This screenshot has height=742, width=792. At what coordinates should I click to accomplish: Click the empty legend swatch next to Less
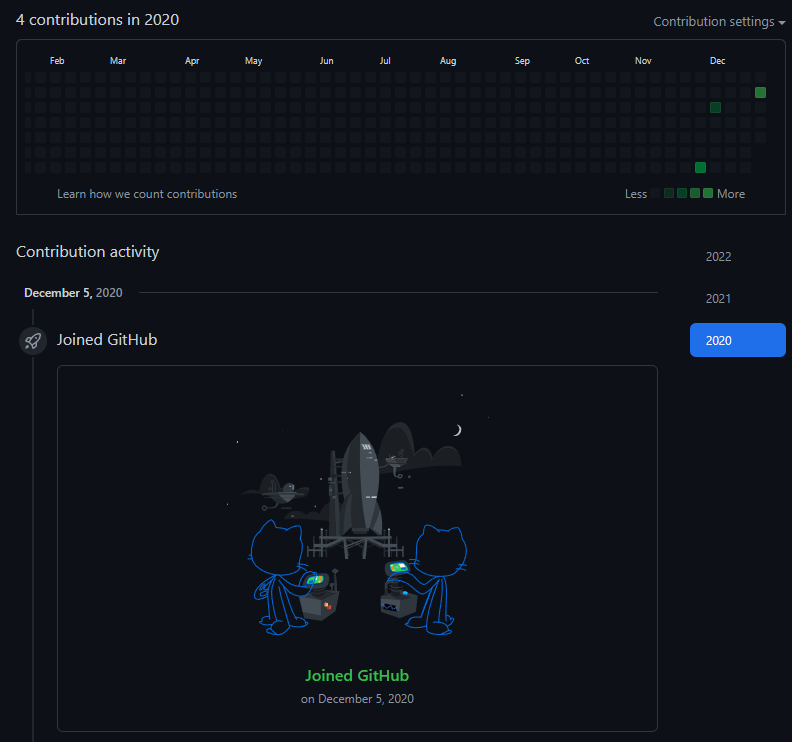tap(655, 193)
